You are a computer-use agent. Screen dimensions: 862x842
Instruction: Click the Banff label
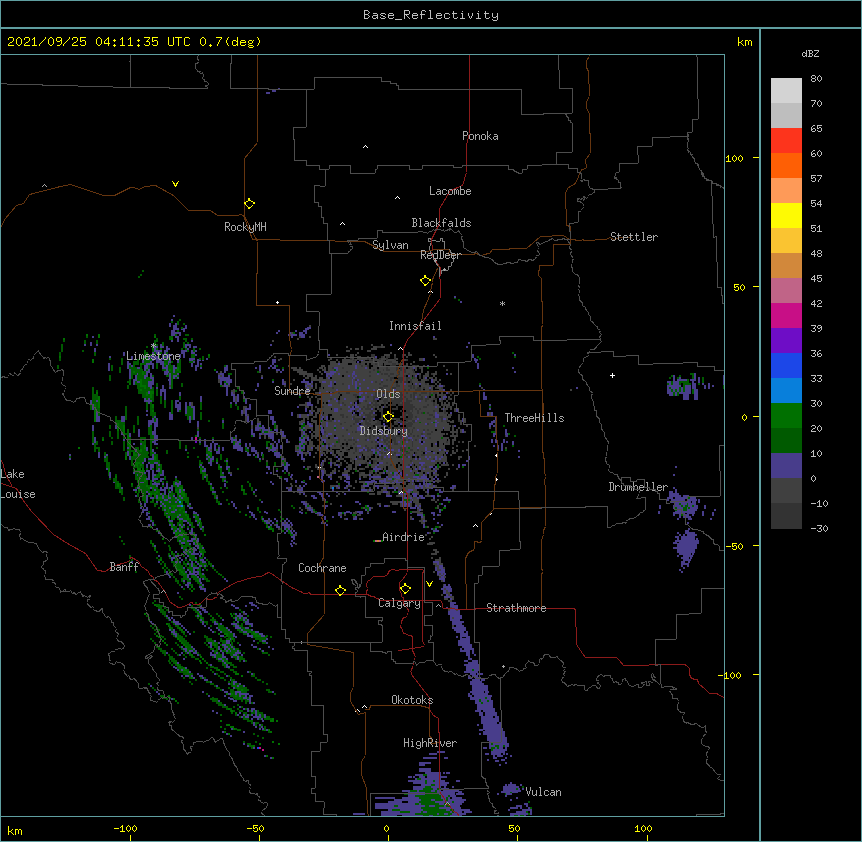click(x=124, y=567)
